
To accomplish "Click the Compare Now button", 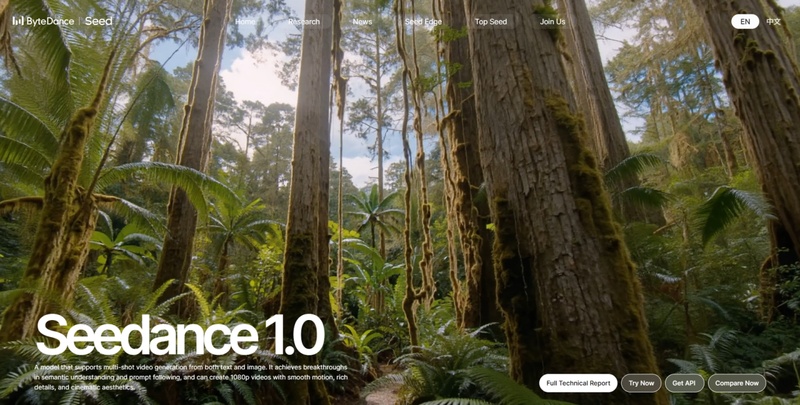I will (x=737, y=383).
